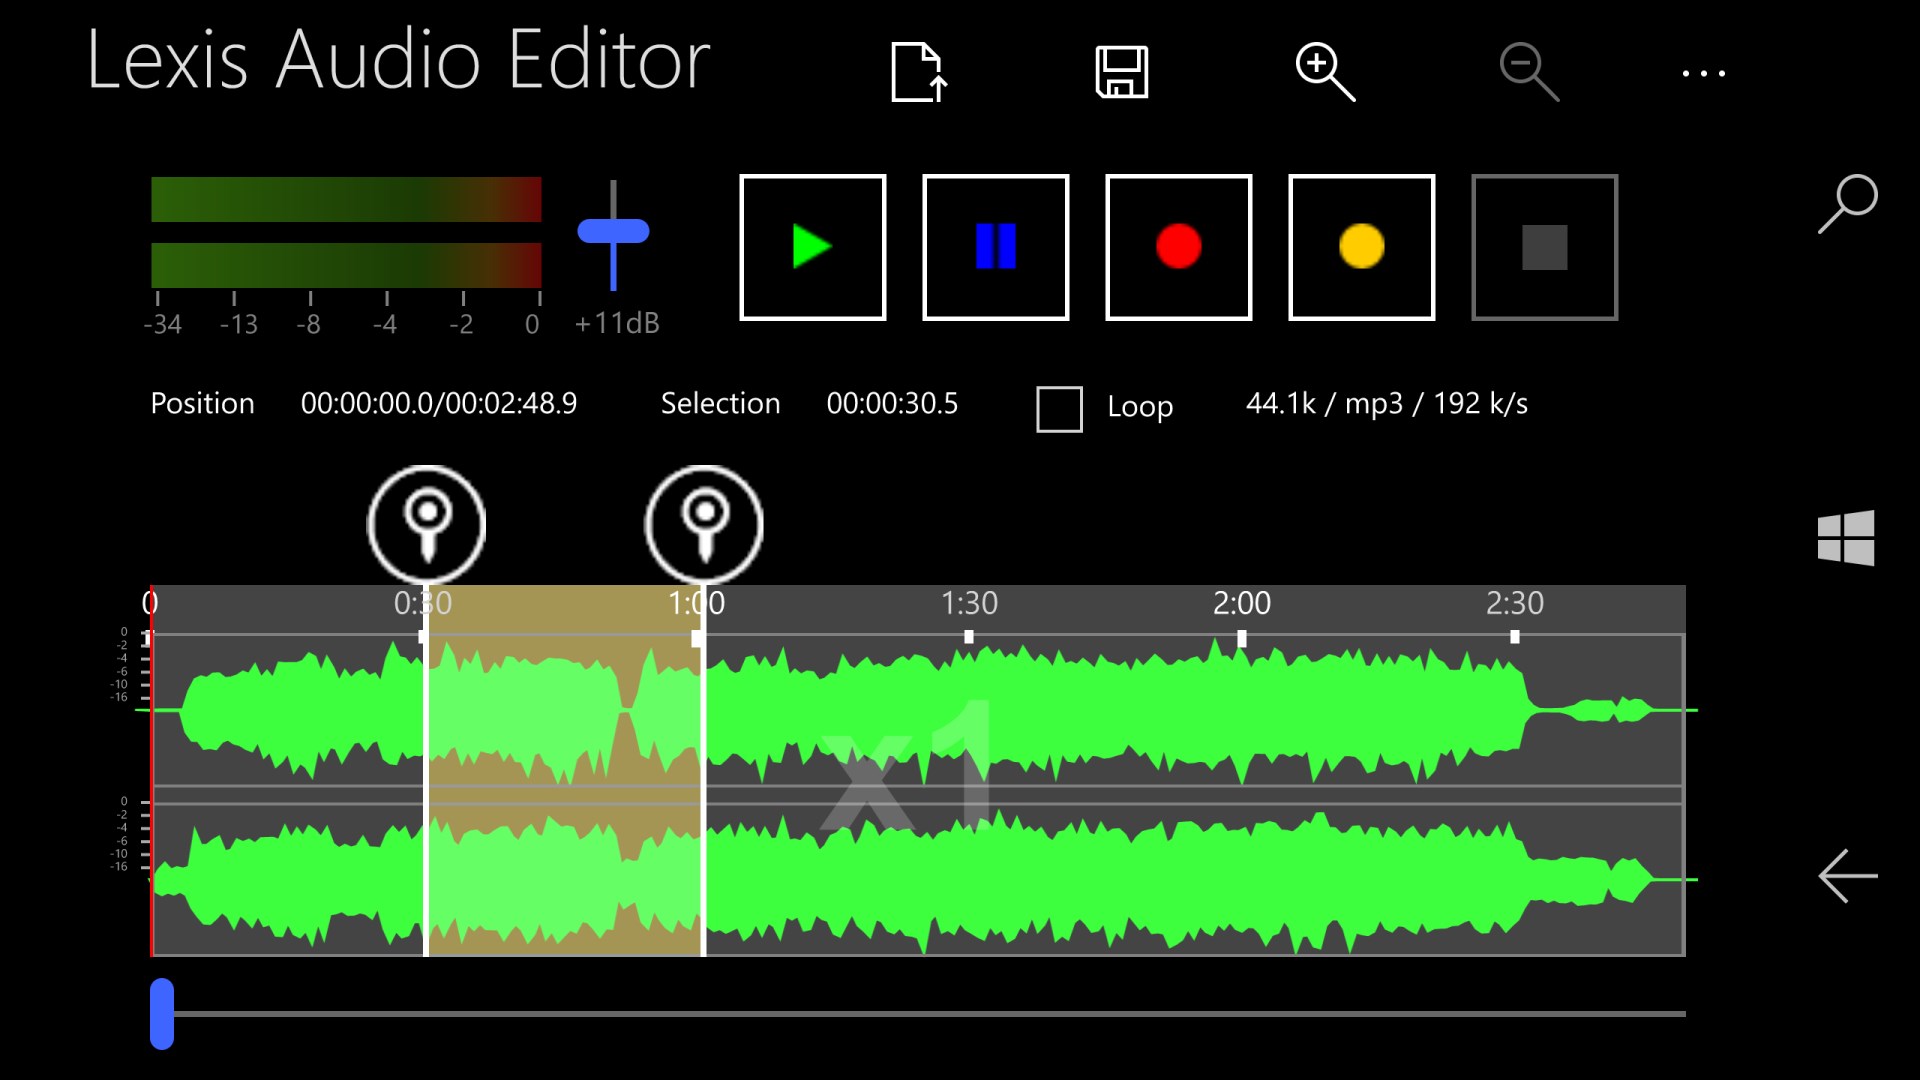The width and height of the screenshot is (1920, 1080).
Task: Adjust the +11dB gain slider
Action: pyautogui.click(x=611, y=232)
